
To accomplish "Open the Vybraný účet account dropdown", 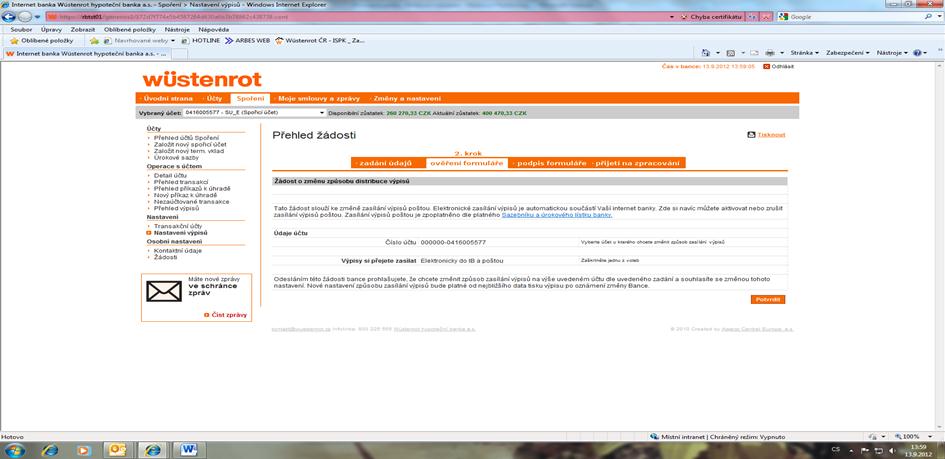I will [254, 113].
